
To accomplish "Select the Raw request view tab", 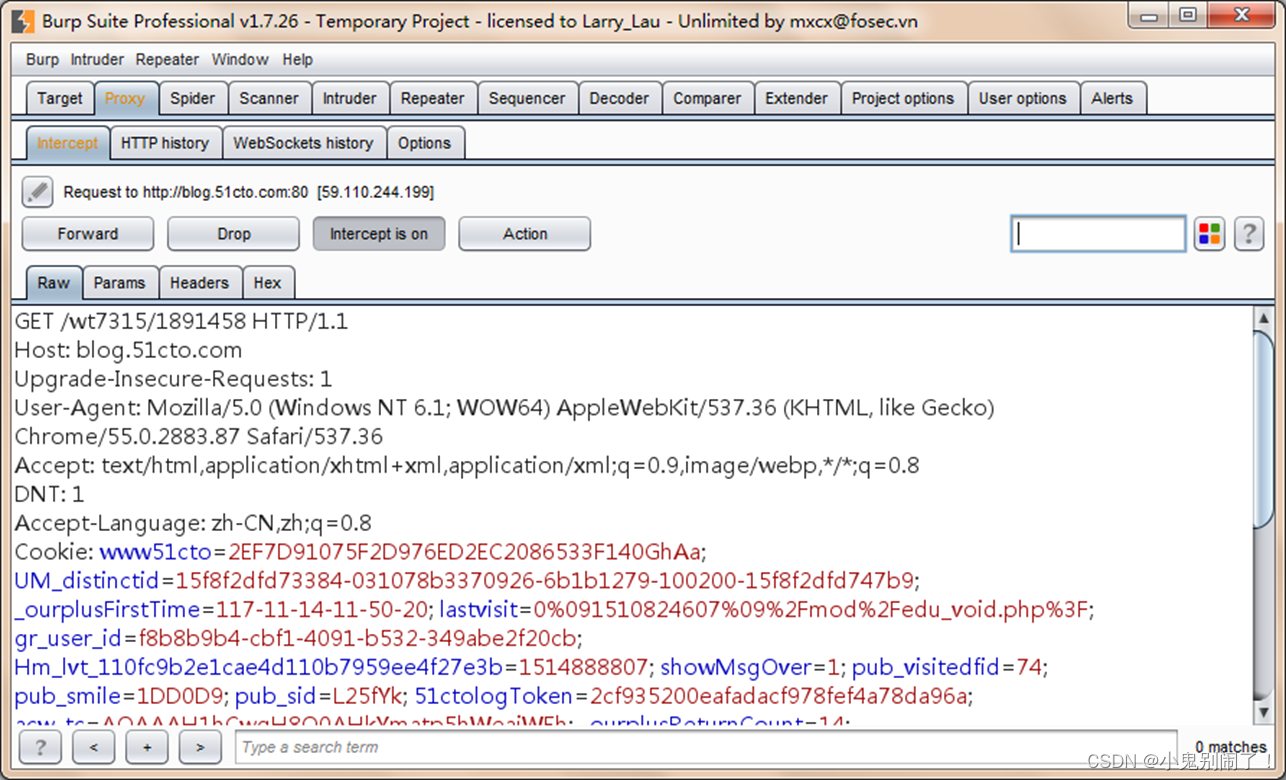I will coord(54,283).
